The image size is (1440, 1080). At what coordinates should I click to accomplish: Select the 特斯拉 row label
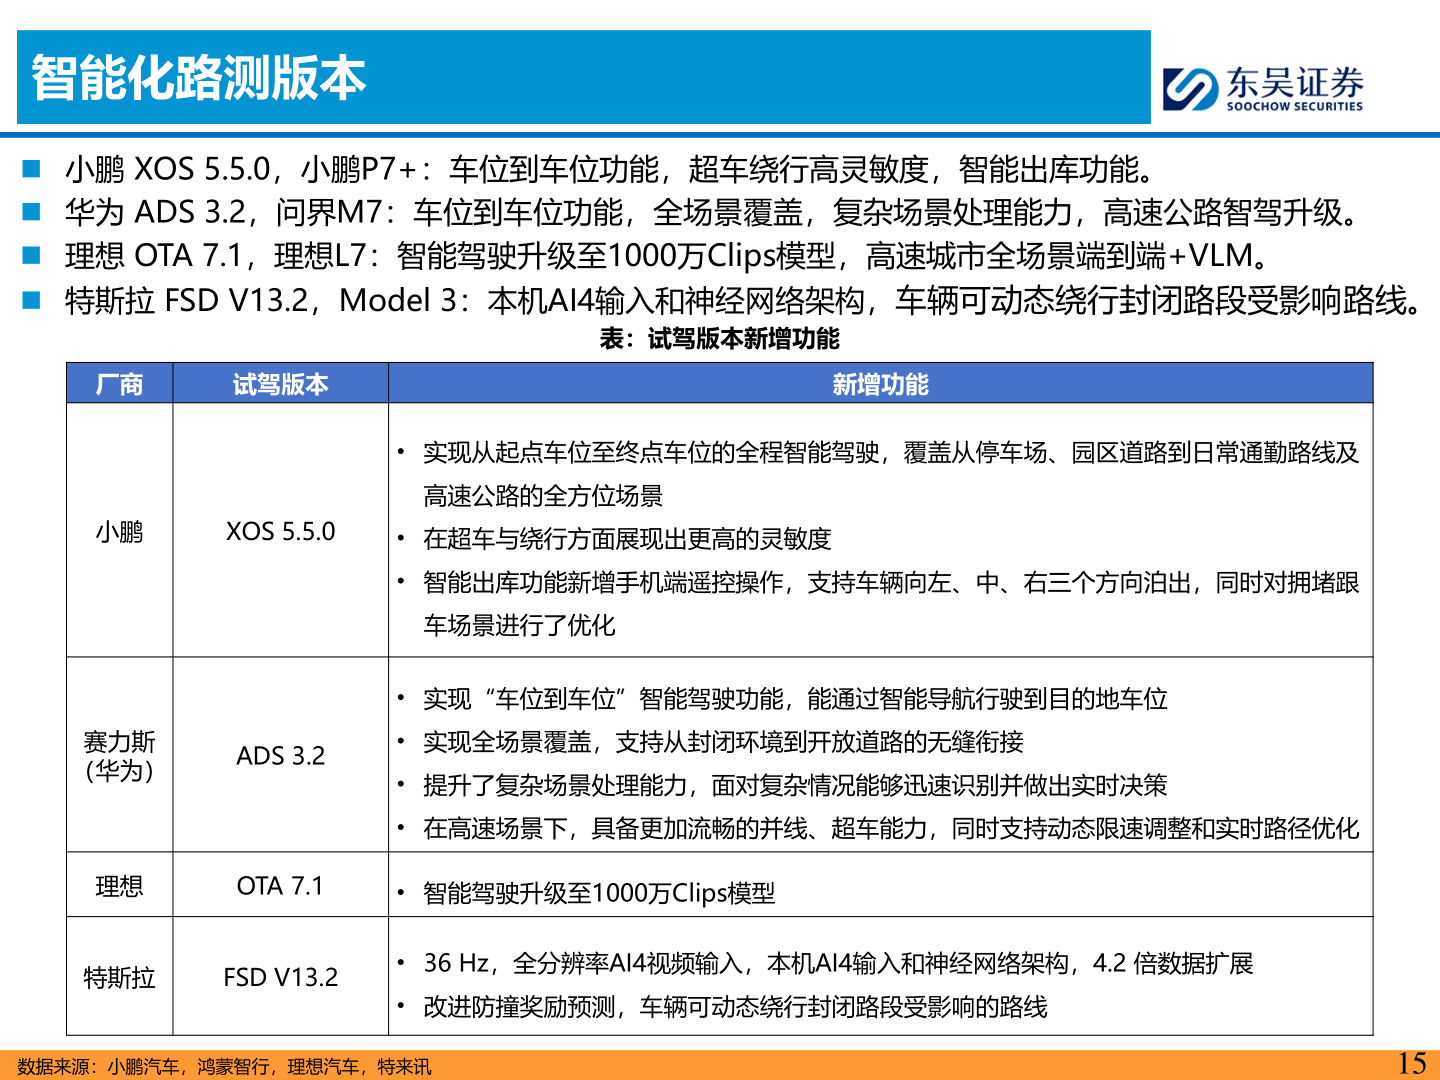point(119,978)
